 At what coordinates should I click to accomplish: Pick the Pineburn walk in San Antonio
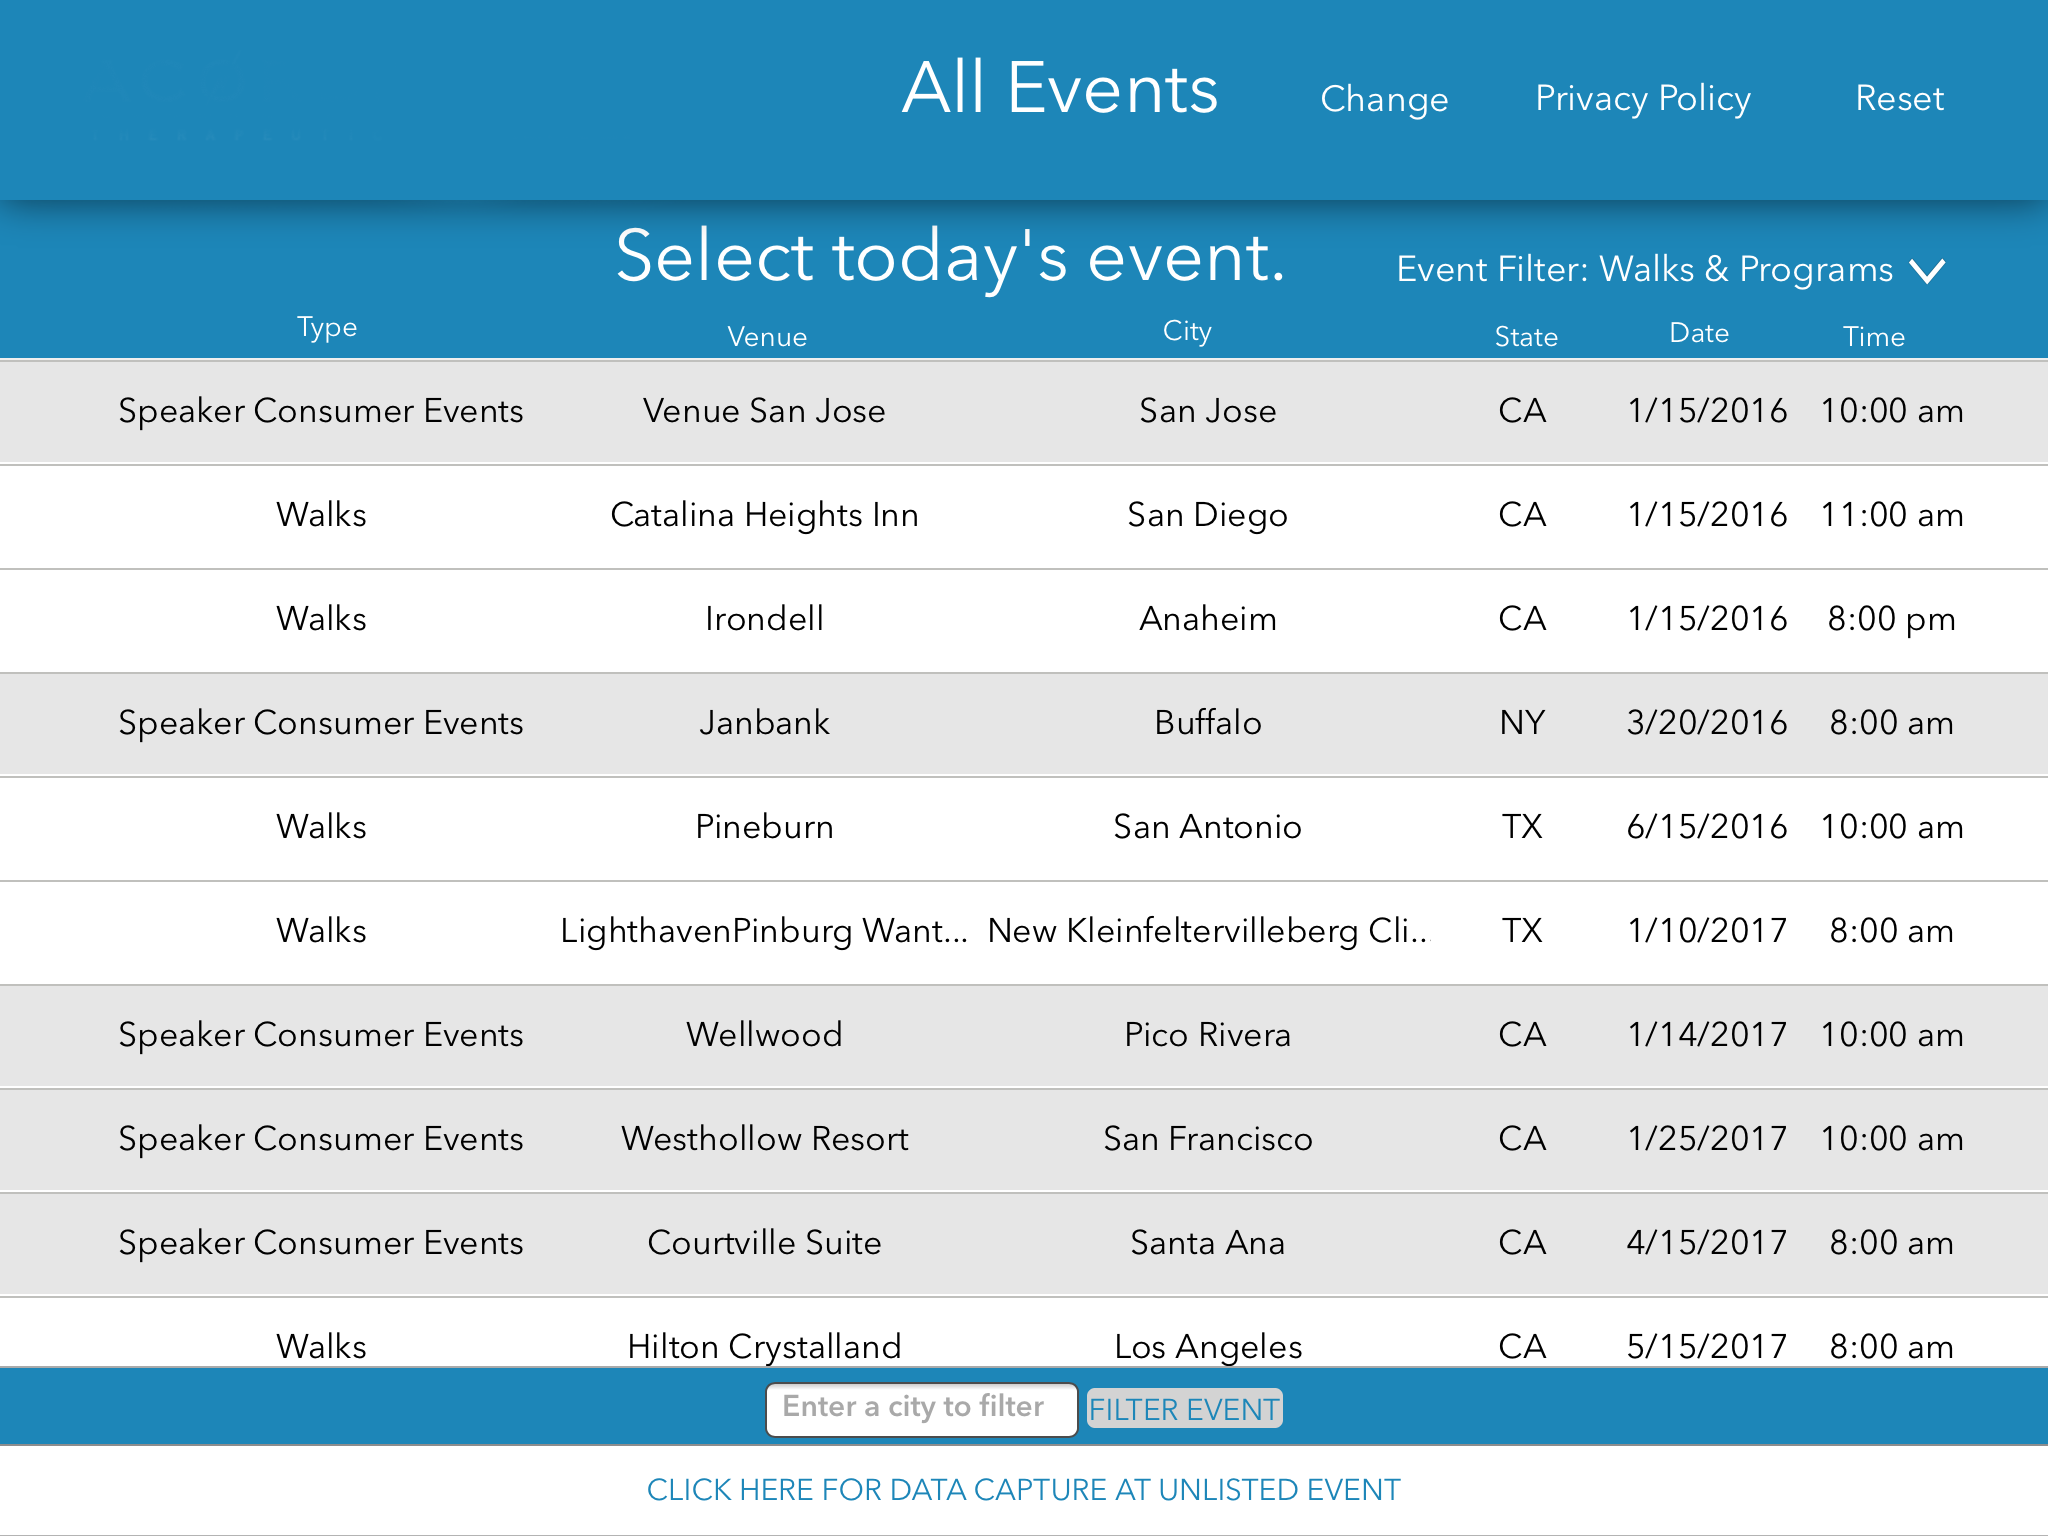[1023, 827]
